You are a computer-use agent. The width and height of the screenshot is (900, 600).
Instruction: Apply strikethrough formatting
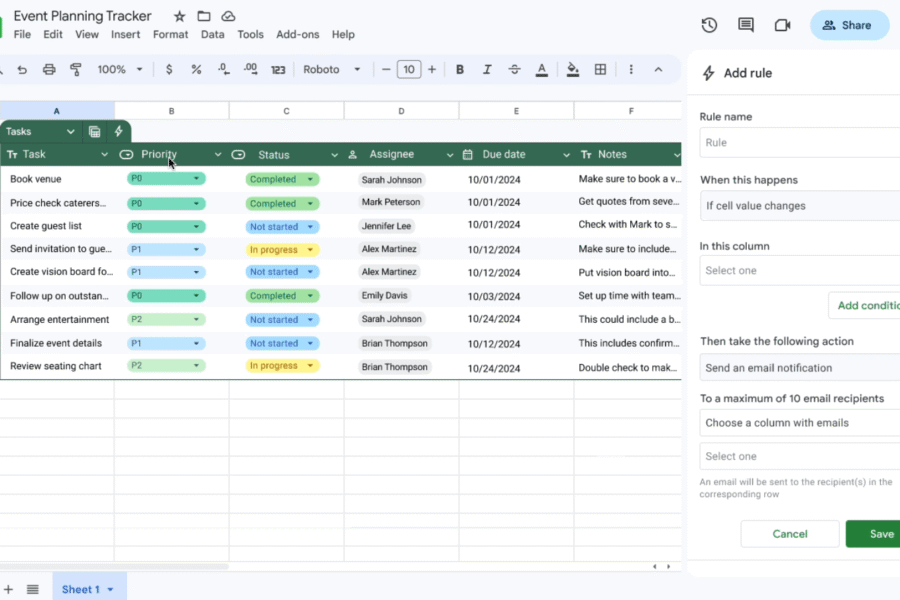coord(514,69)
